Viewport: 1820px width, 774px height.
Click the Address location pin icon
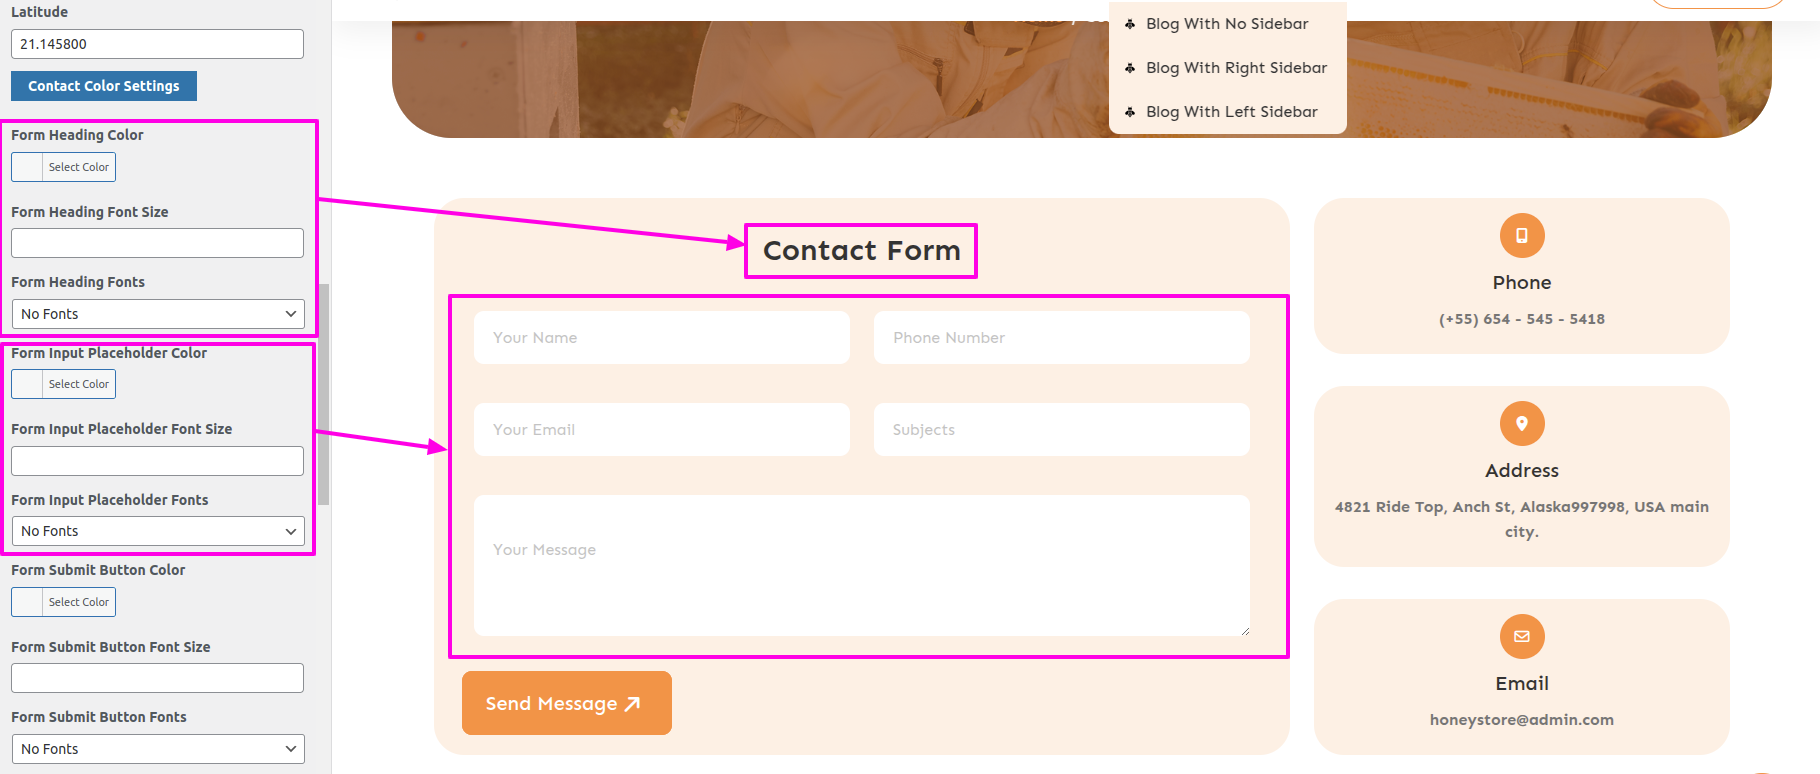(1521, 424)
